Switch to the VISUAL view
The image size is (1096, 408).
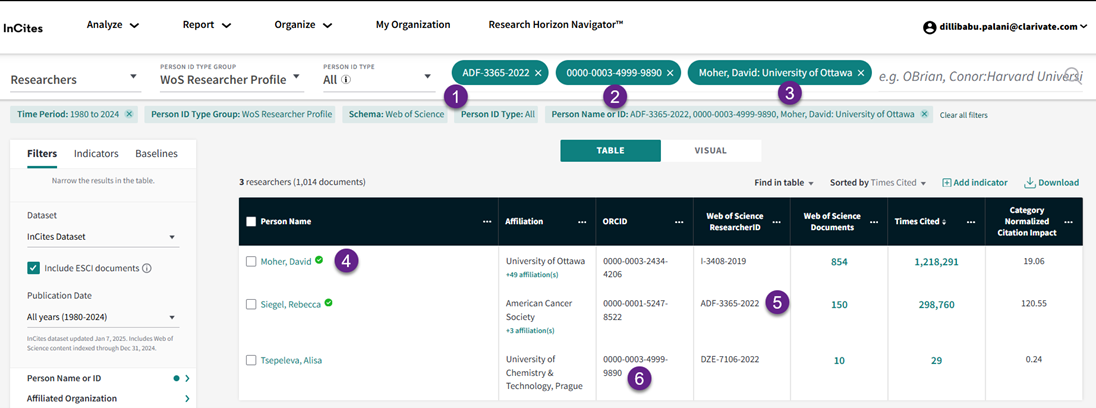point(711,150)
